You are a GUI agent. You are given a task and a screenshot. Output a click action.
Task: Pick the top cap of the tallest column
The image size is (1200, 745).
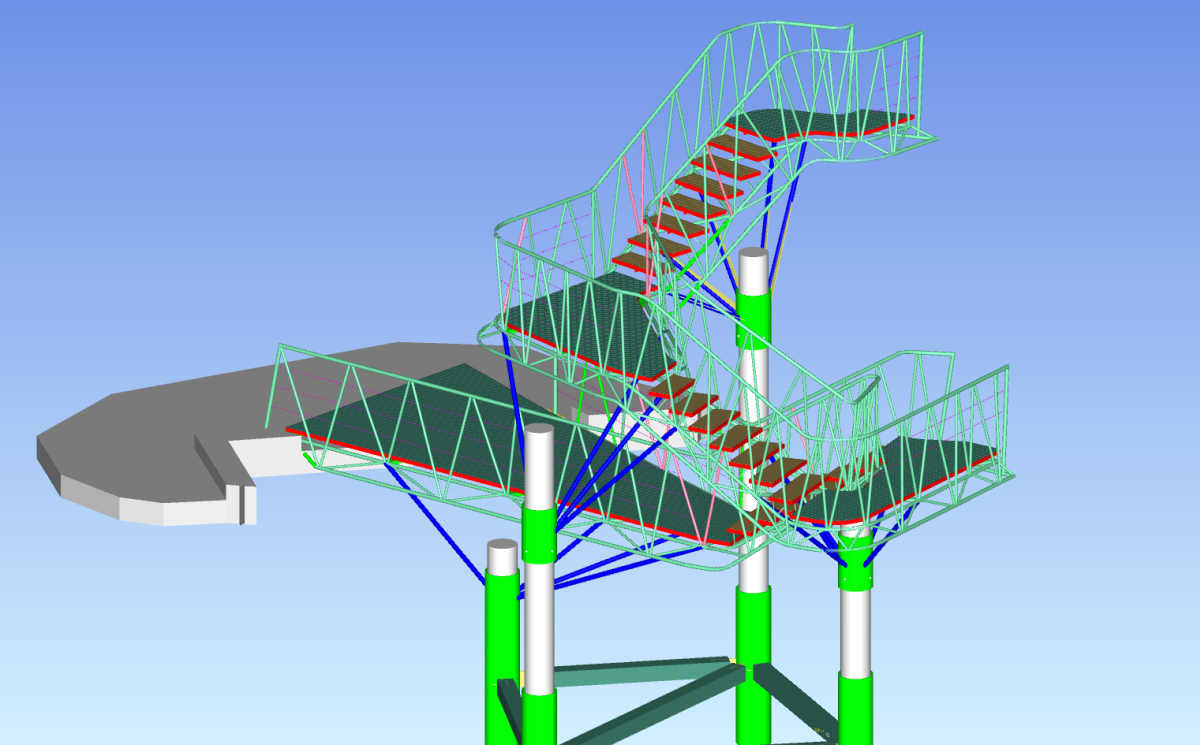coord(754,254)
